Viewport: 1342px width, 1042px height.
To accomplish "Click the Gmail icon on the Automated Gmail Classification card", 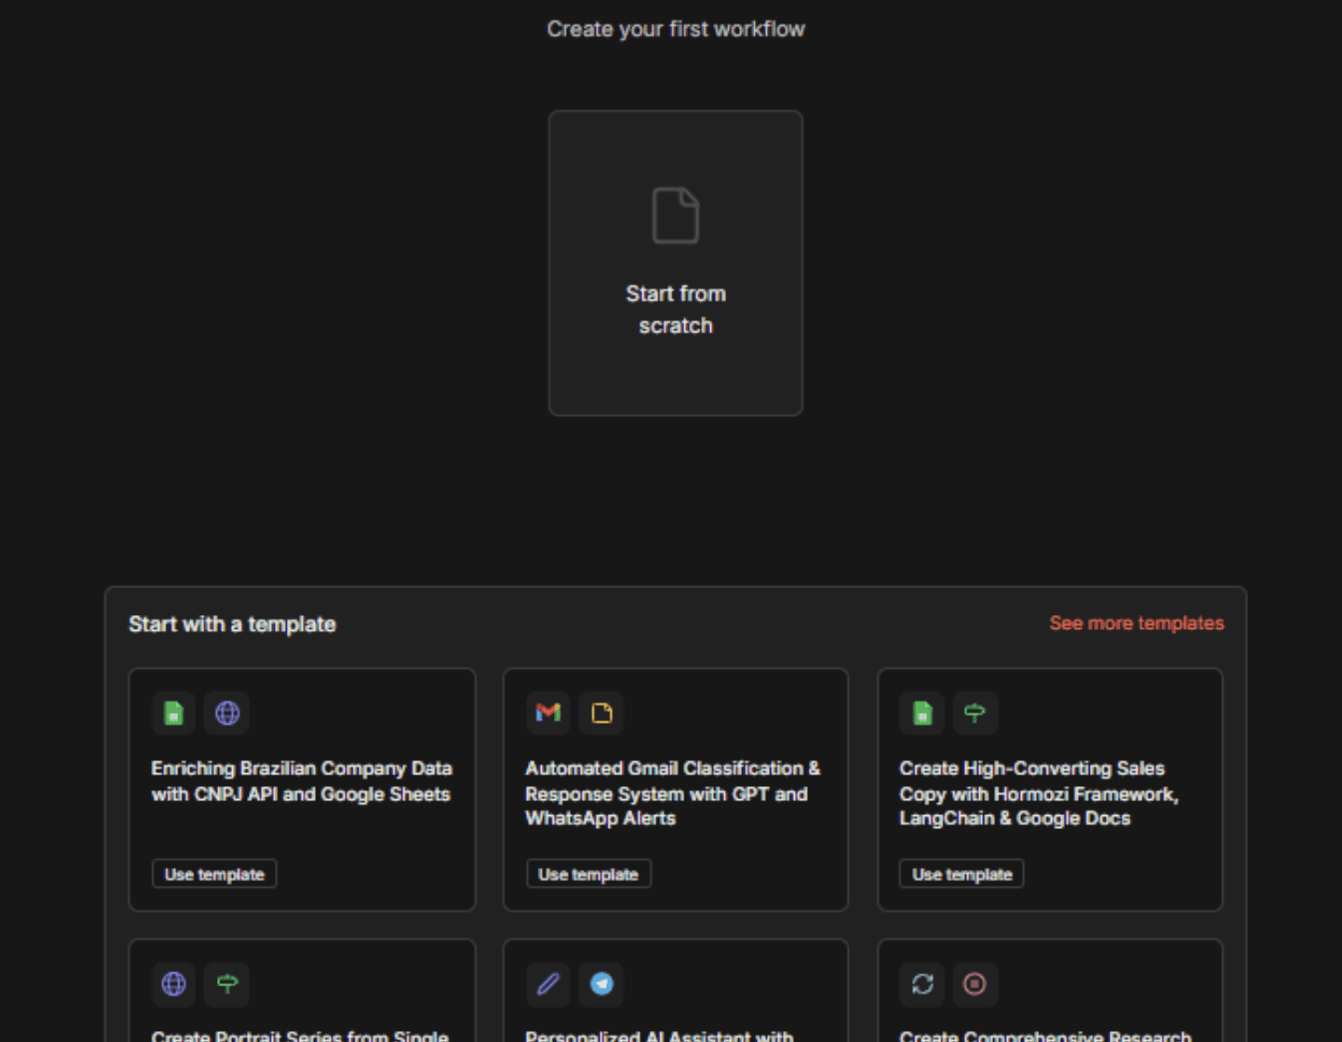I will (548, 713).
